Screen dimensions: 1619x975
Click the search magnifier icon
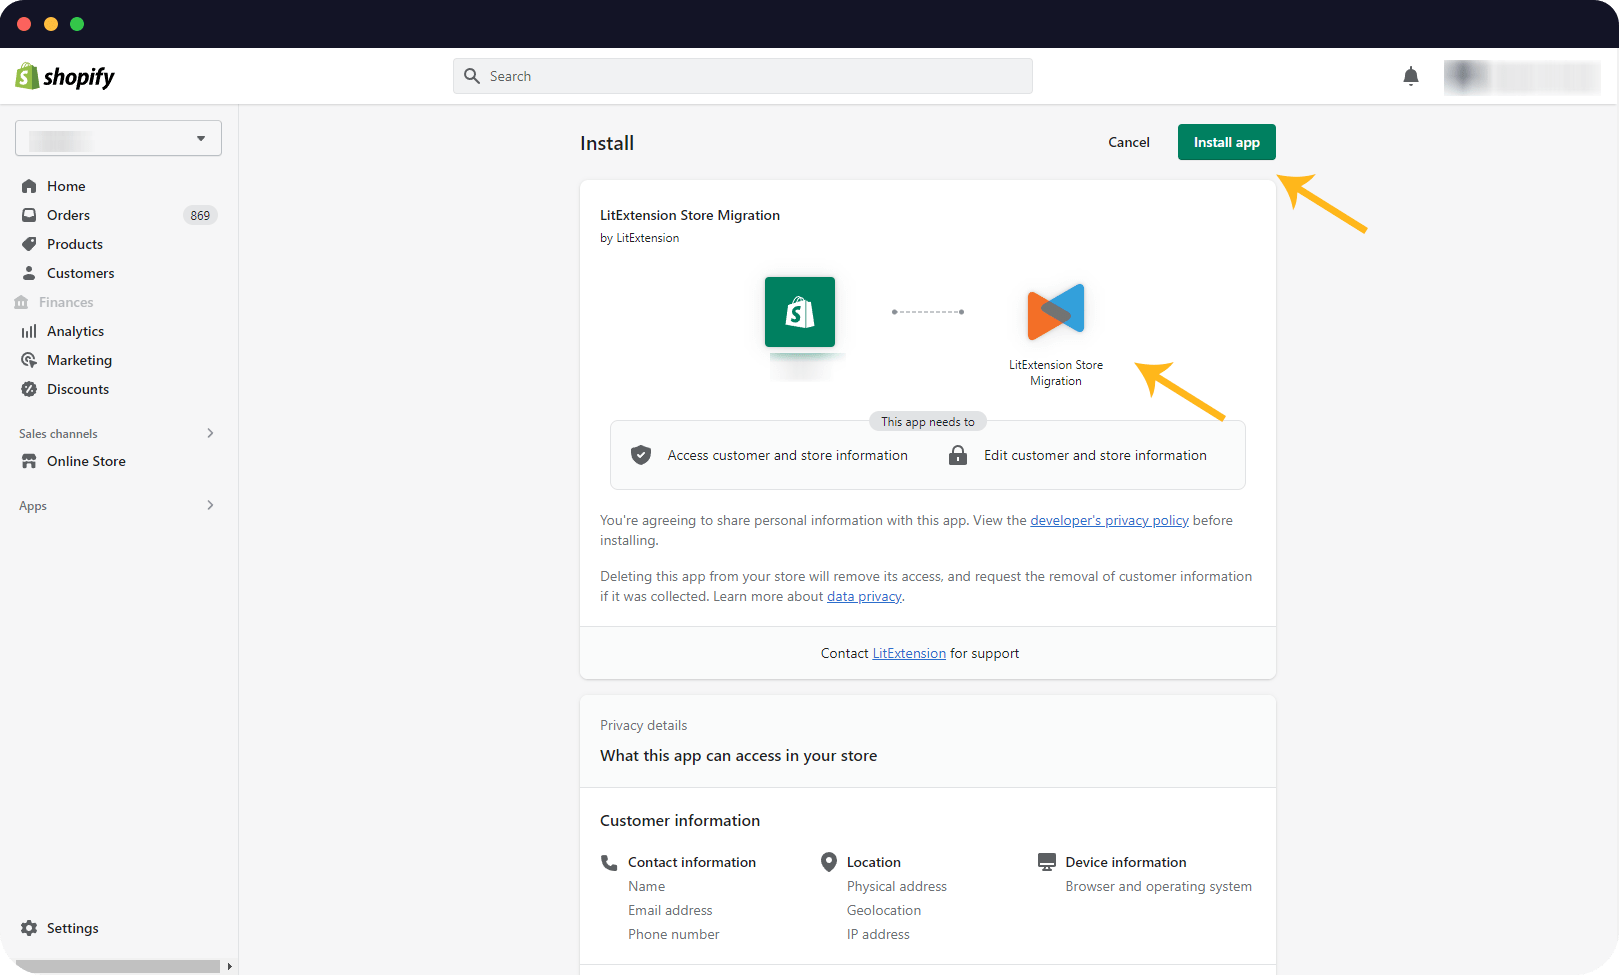coord(472,76)
